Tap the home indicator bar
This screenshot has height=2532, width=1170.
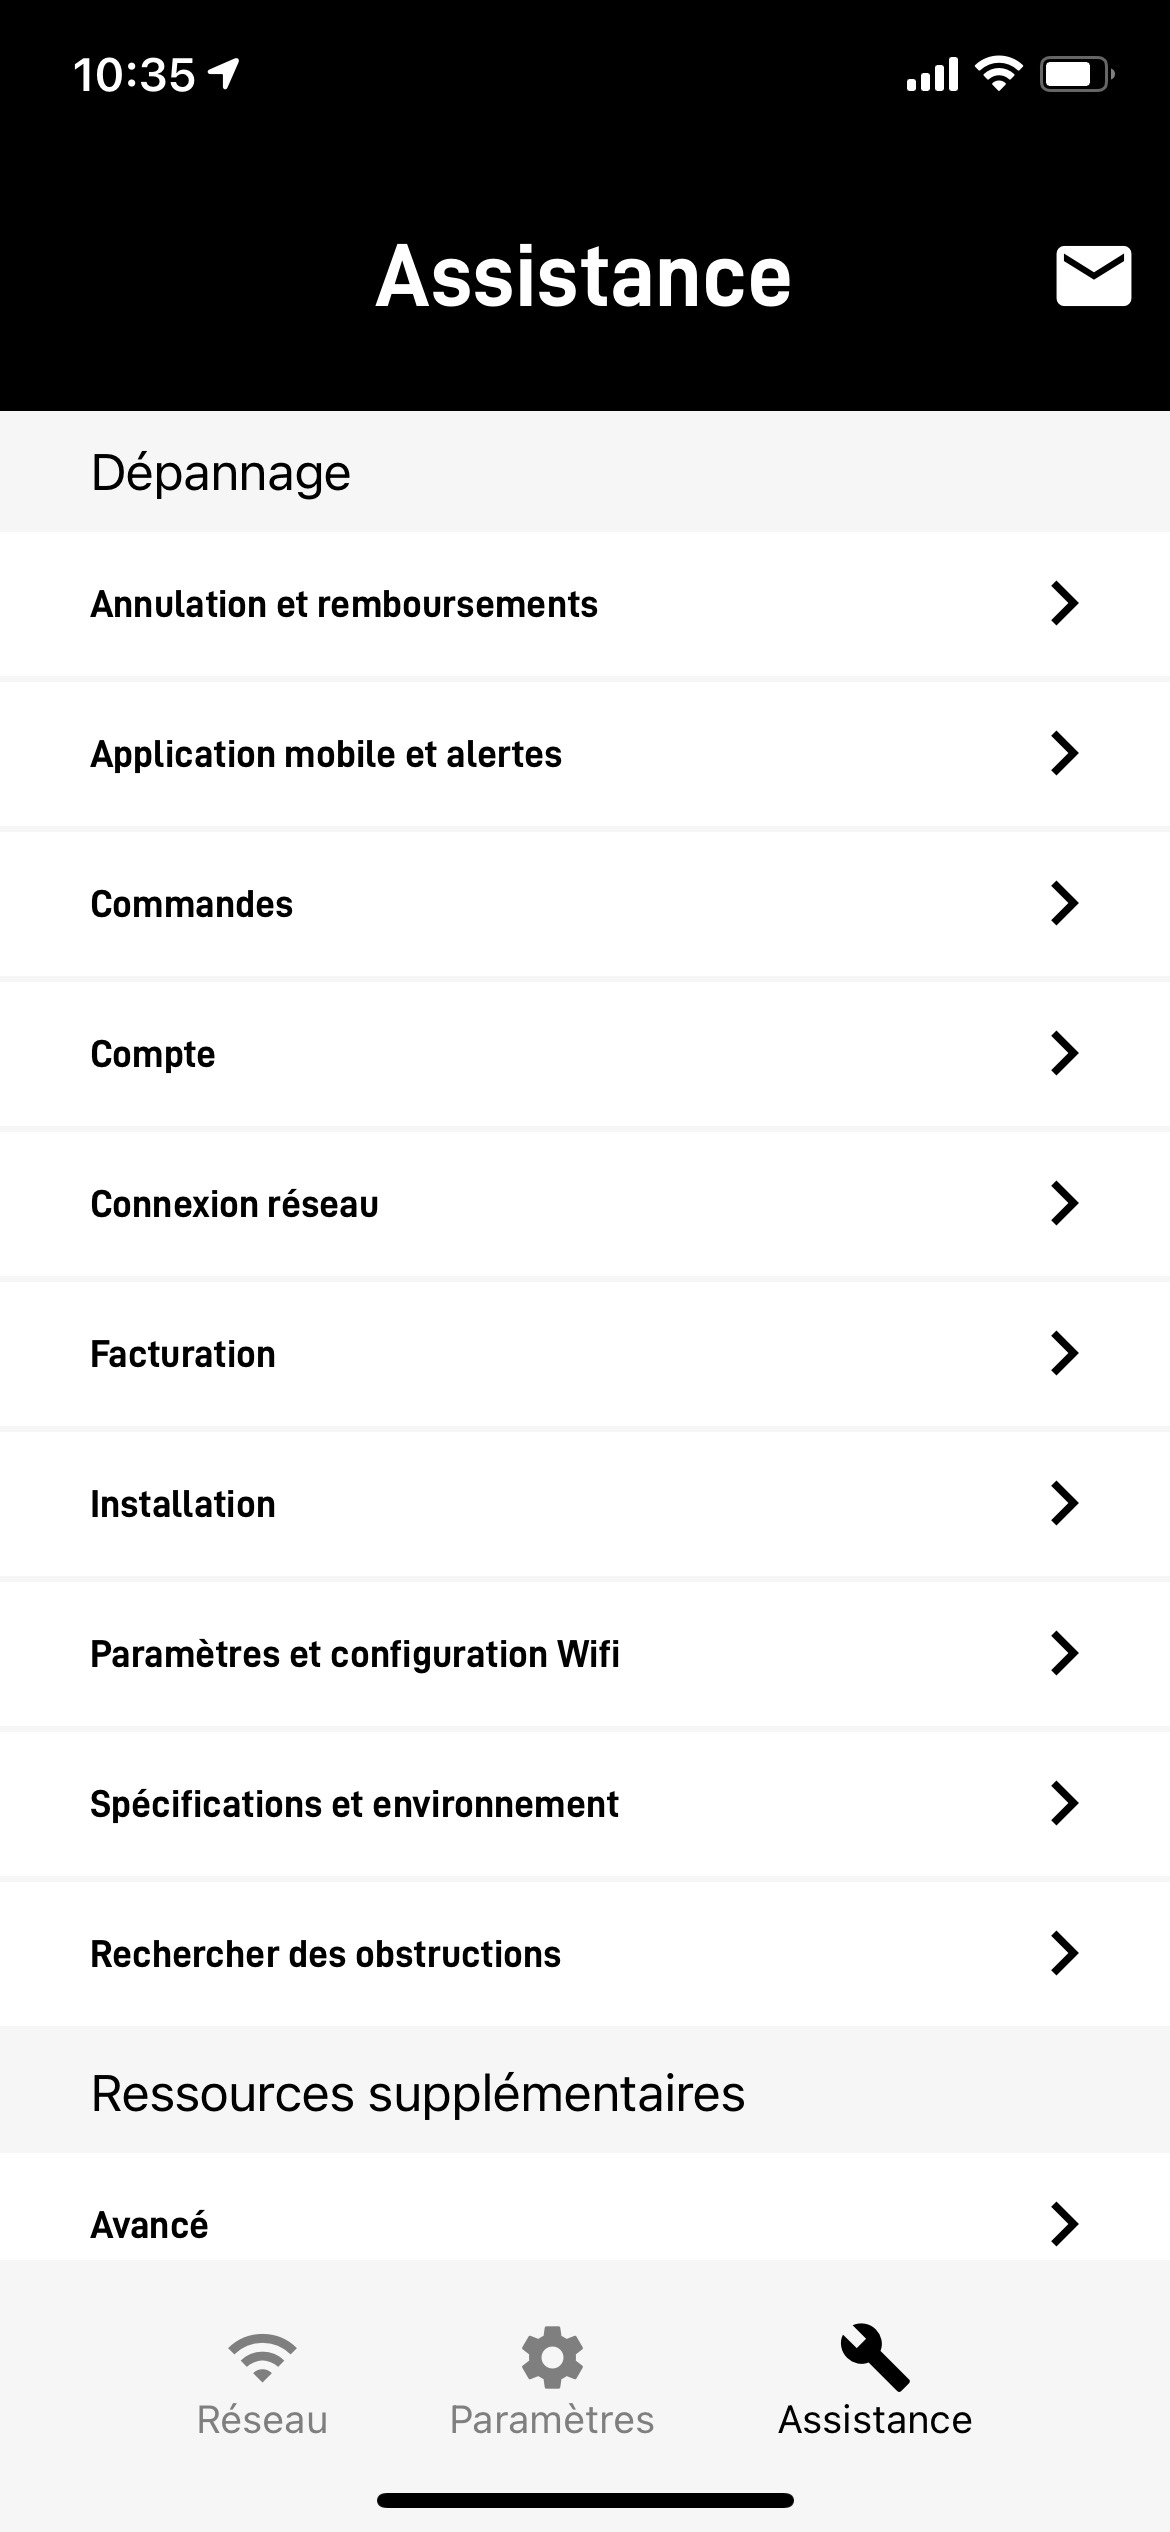click(x=585, y=2500)
